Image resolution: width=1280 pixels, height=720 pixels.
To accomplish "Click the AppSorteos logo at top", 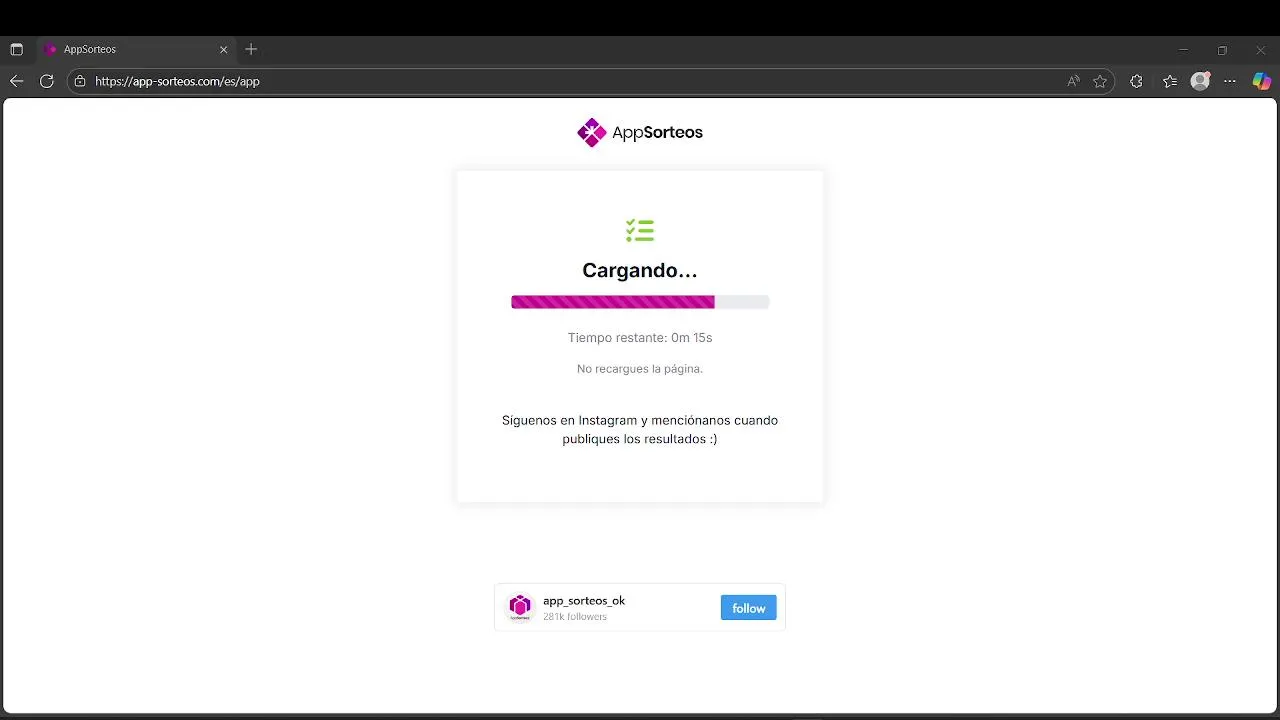I will (x=640, y=132).
